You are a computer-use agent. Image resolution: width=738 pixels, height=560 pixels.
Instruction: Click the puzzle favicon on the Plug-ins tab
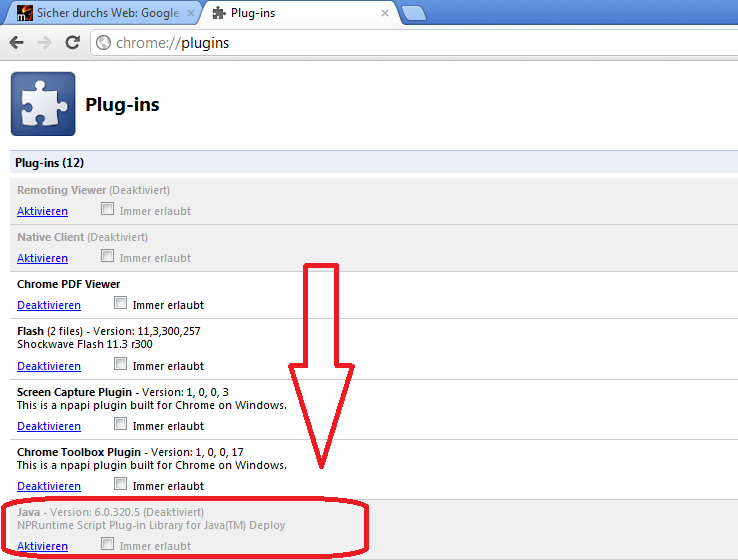219,13
